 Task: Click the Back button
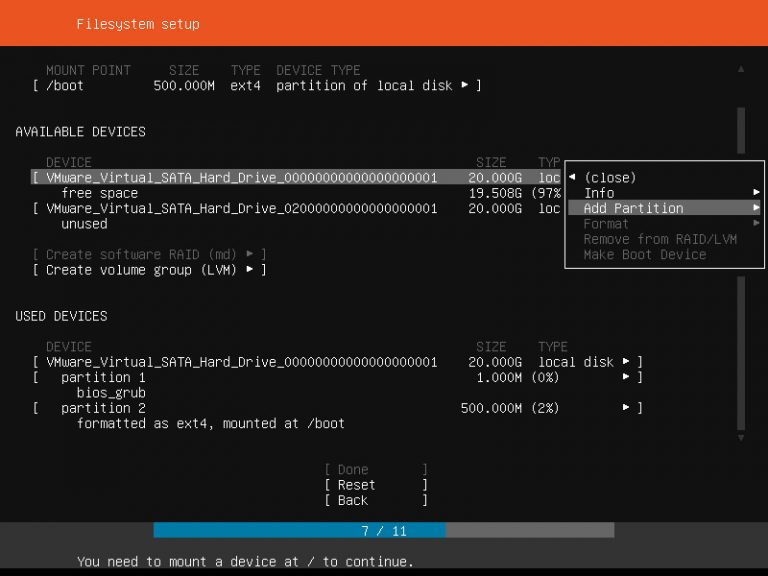(376, 501)
